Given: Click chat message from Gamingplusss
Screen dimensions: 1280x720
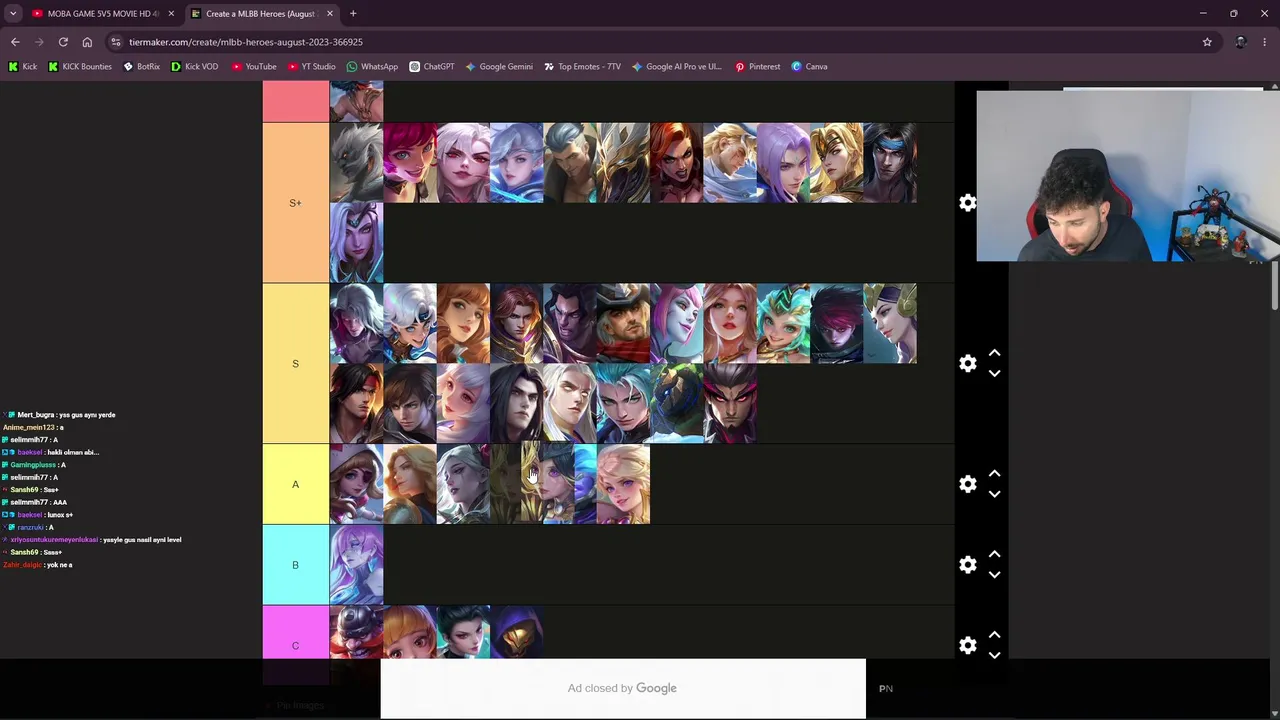Looking at the screenshot, I should (x=34, y=465).
